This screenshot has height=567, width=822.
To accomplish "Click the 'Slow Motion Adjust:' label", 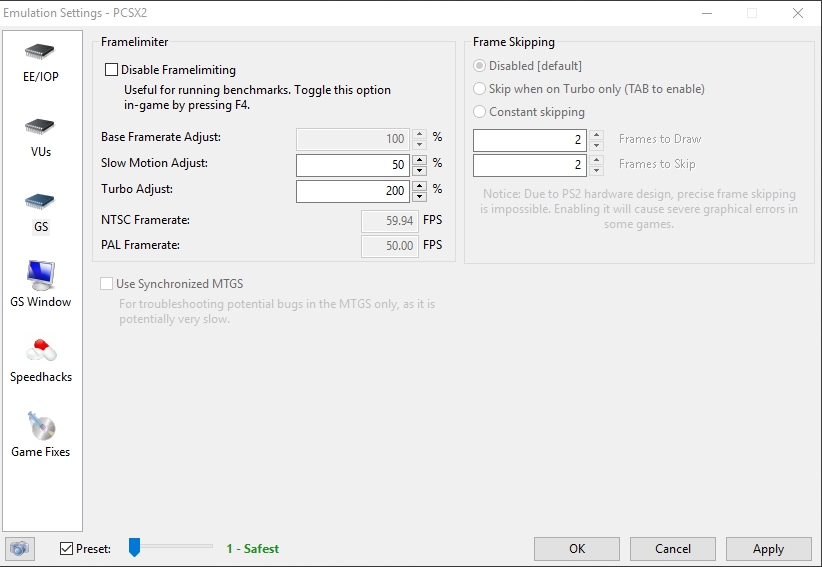I will pyautogui.click(x=155, y=162).
